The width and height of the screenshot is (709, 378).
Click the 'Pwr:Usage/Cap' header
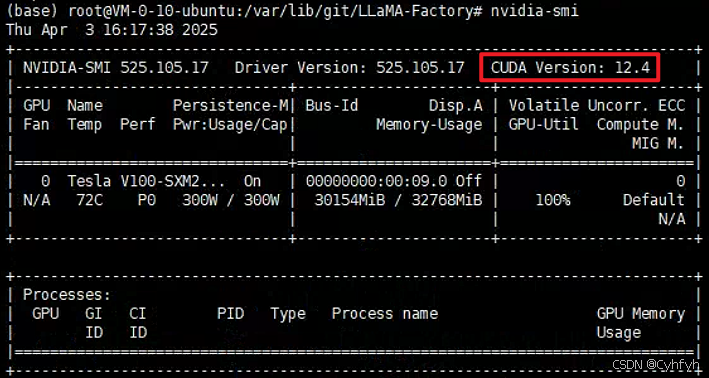(231, 125)
